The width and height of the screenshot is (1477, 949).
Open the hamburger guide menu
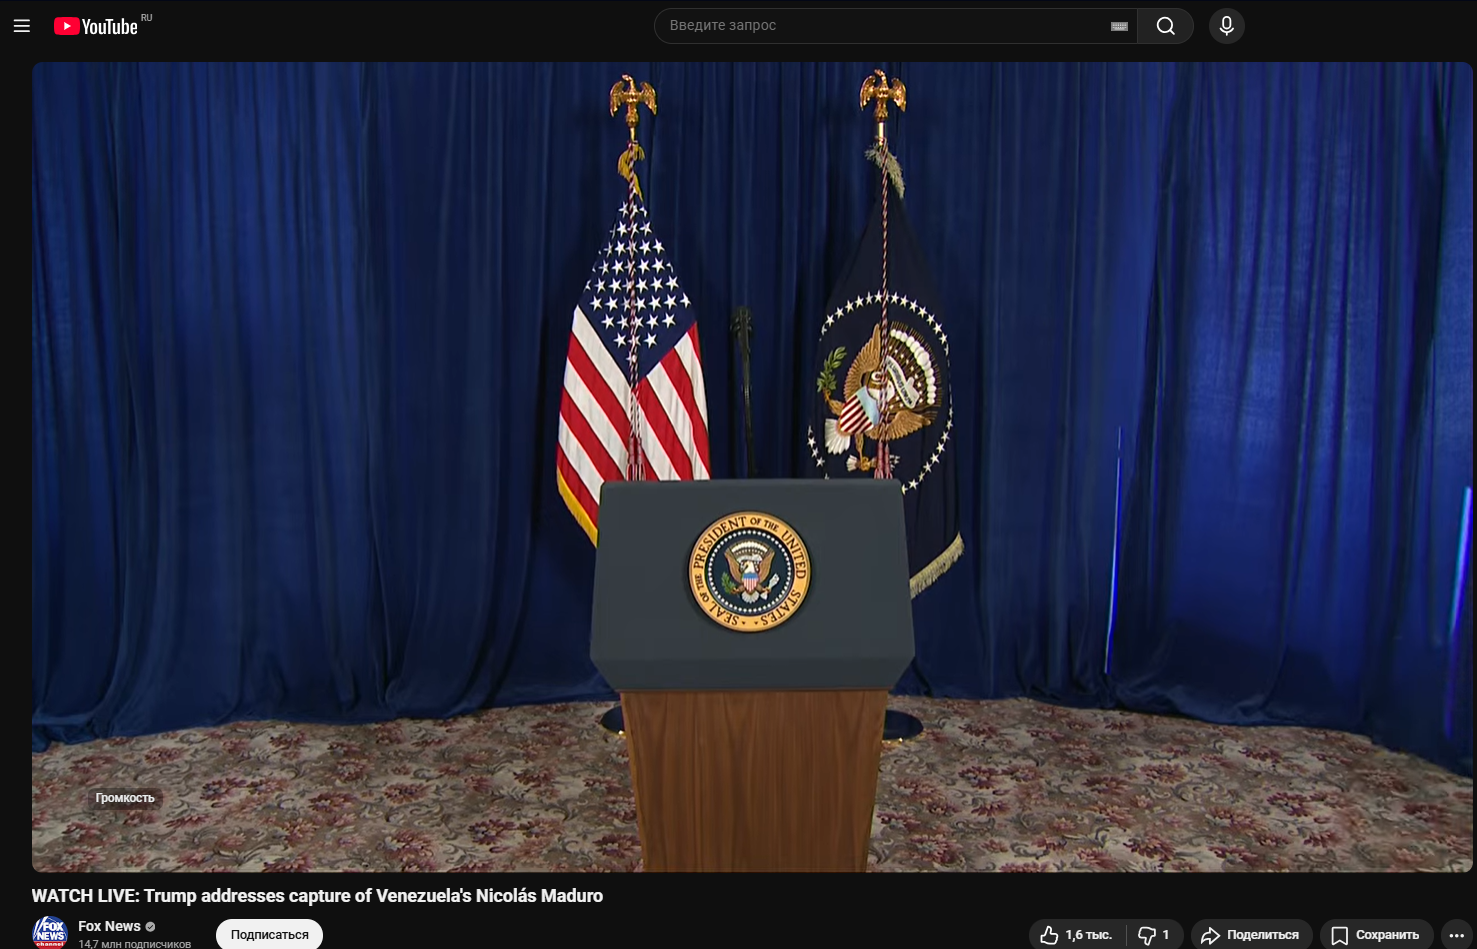coord(22,26)
